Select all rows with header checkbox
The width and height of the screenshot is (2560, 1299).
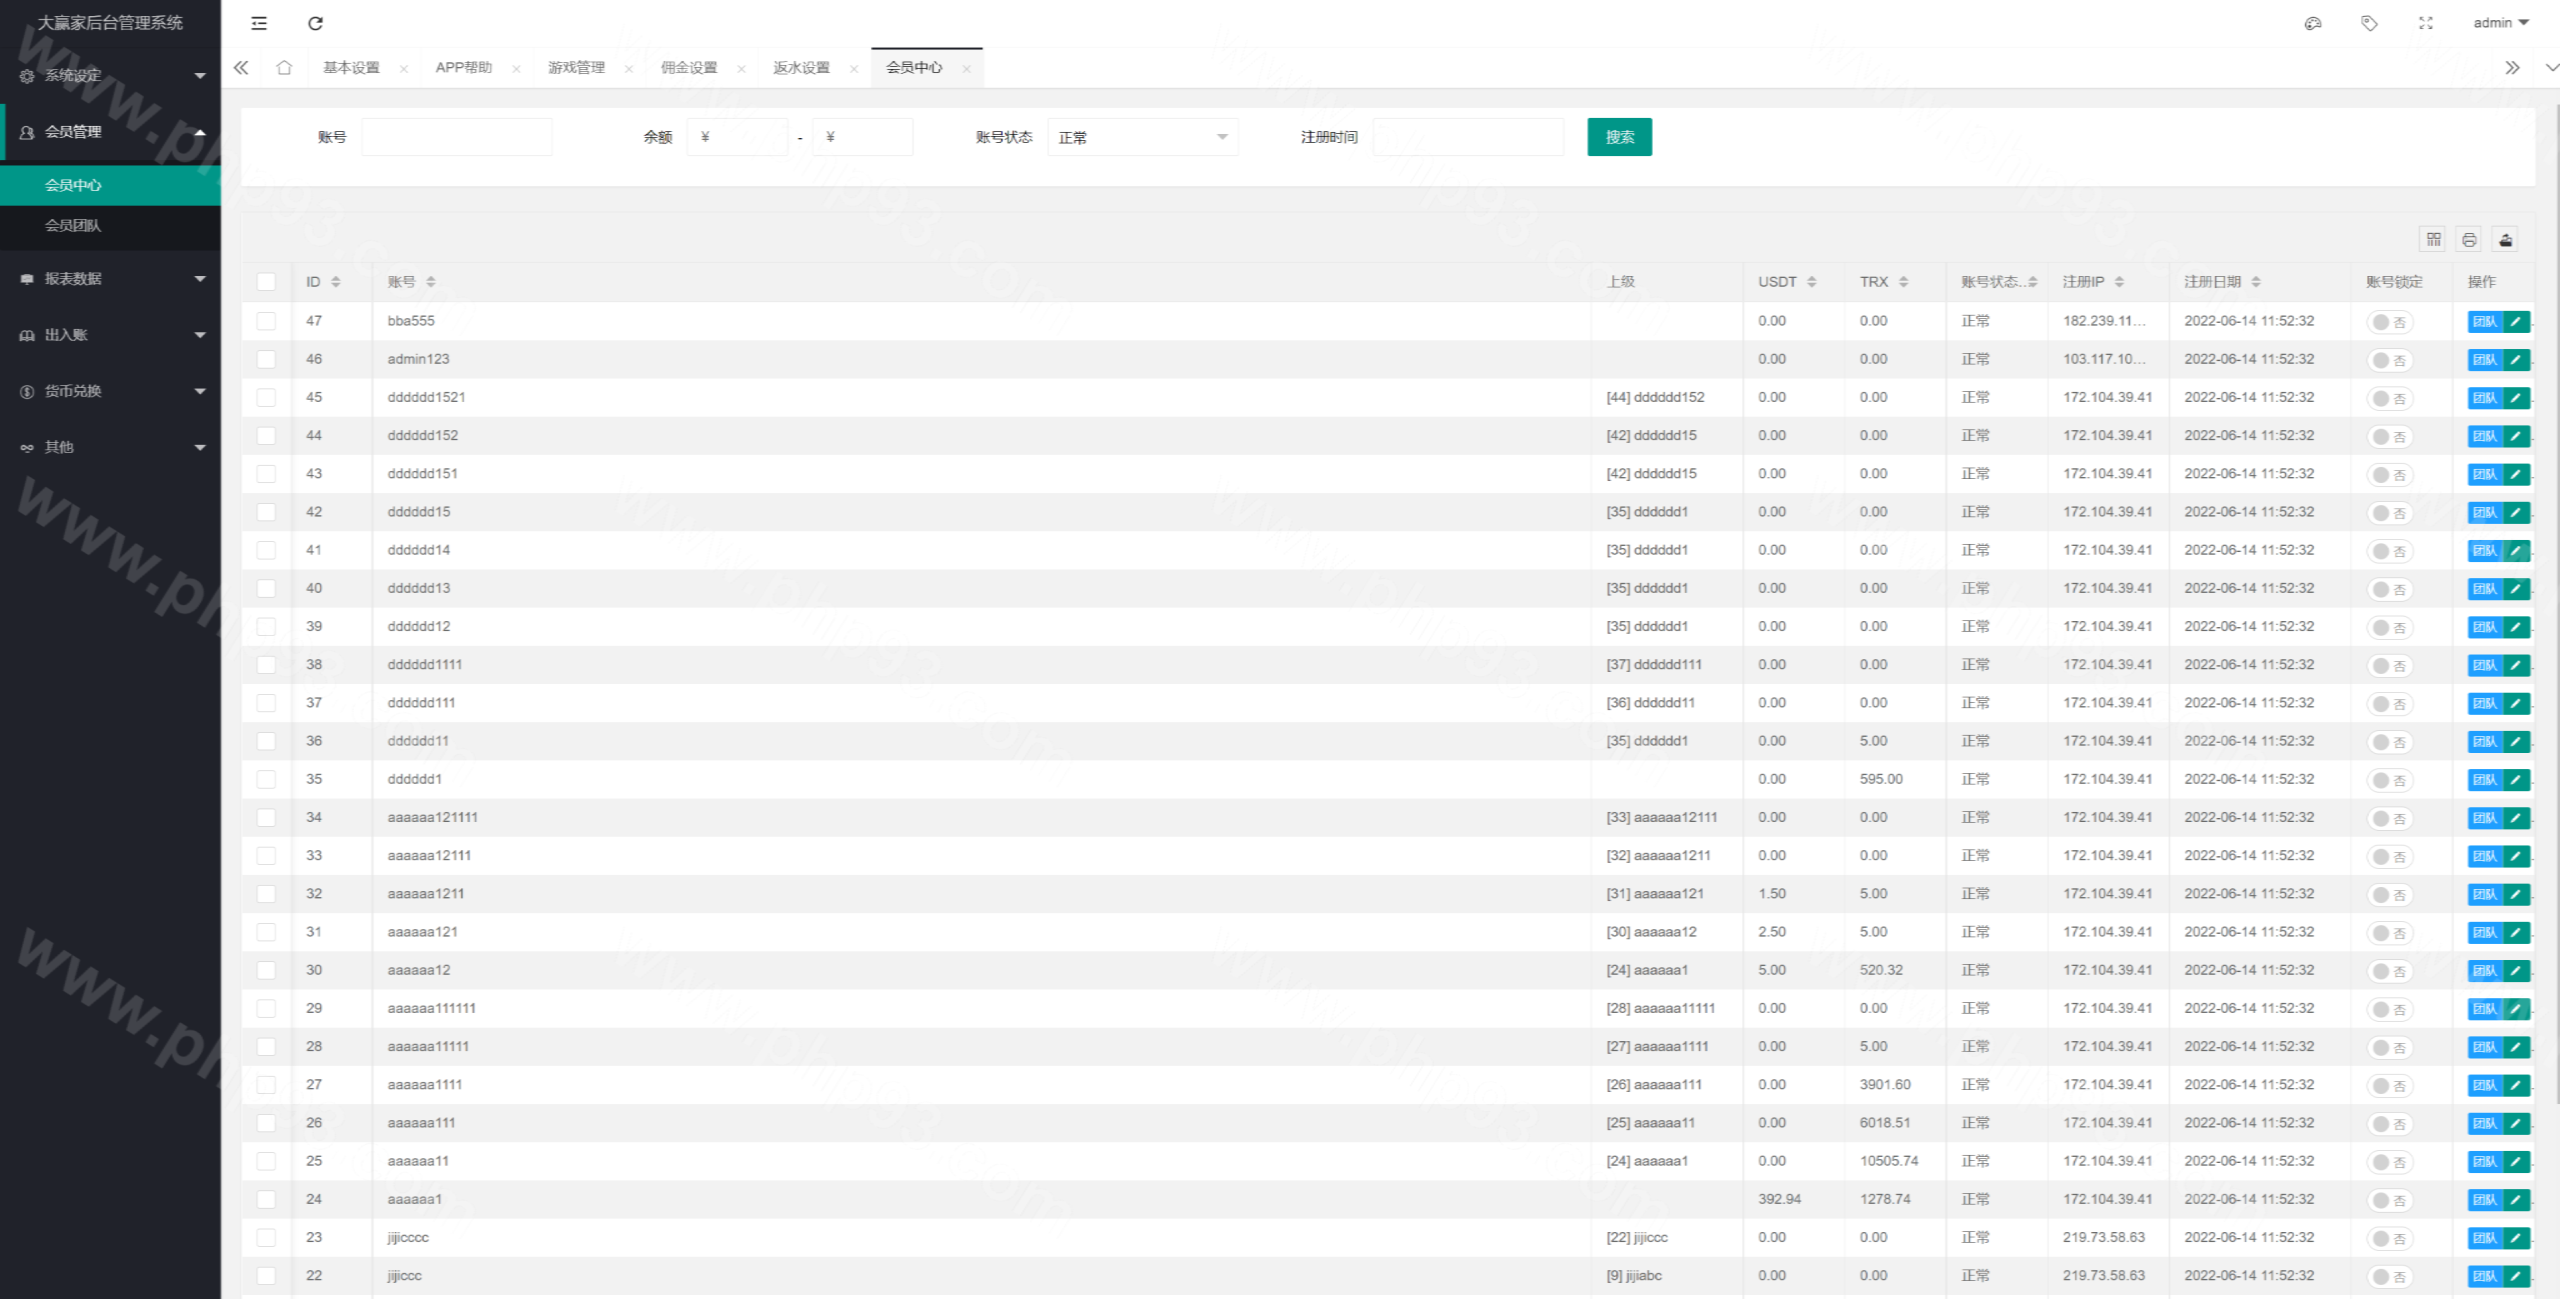(266, 282)
